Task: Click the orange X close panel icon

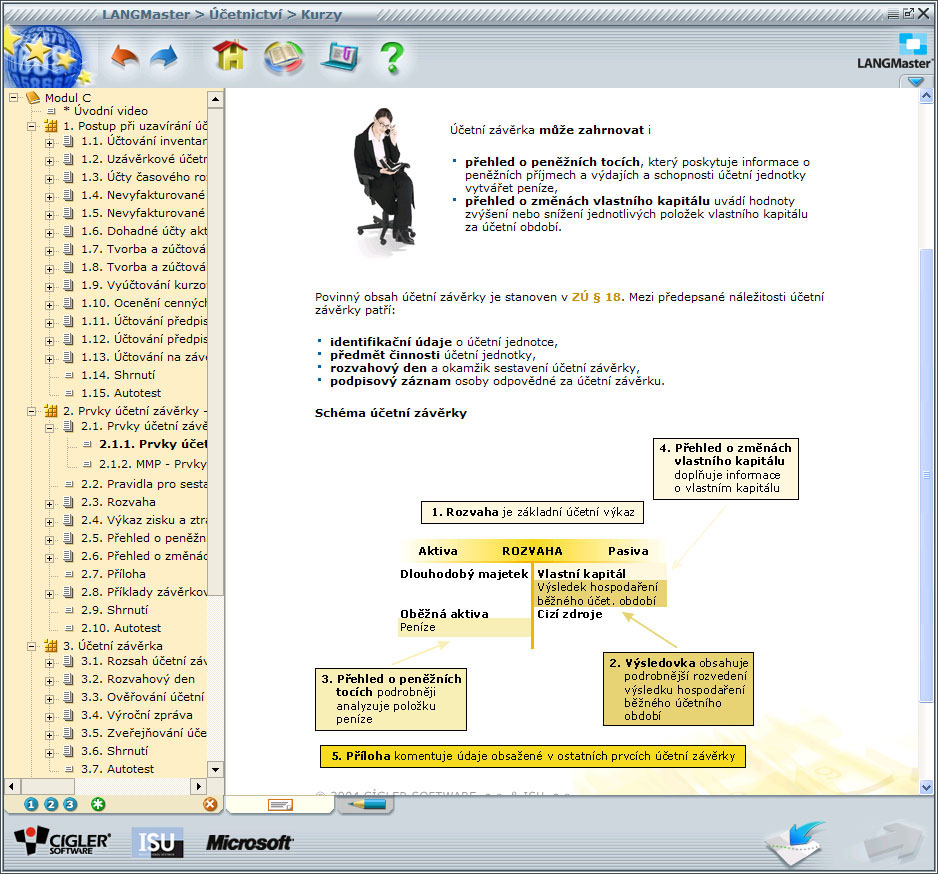Action: coord(210,805)
